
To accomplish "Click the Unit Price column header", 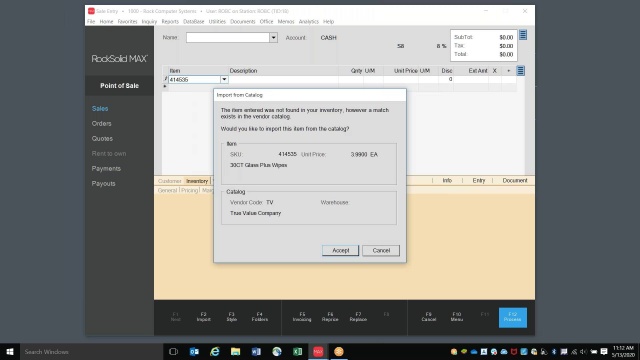I will tap(406, 71).
